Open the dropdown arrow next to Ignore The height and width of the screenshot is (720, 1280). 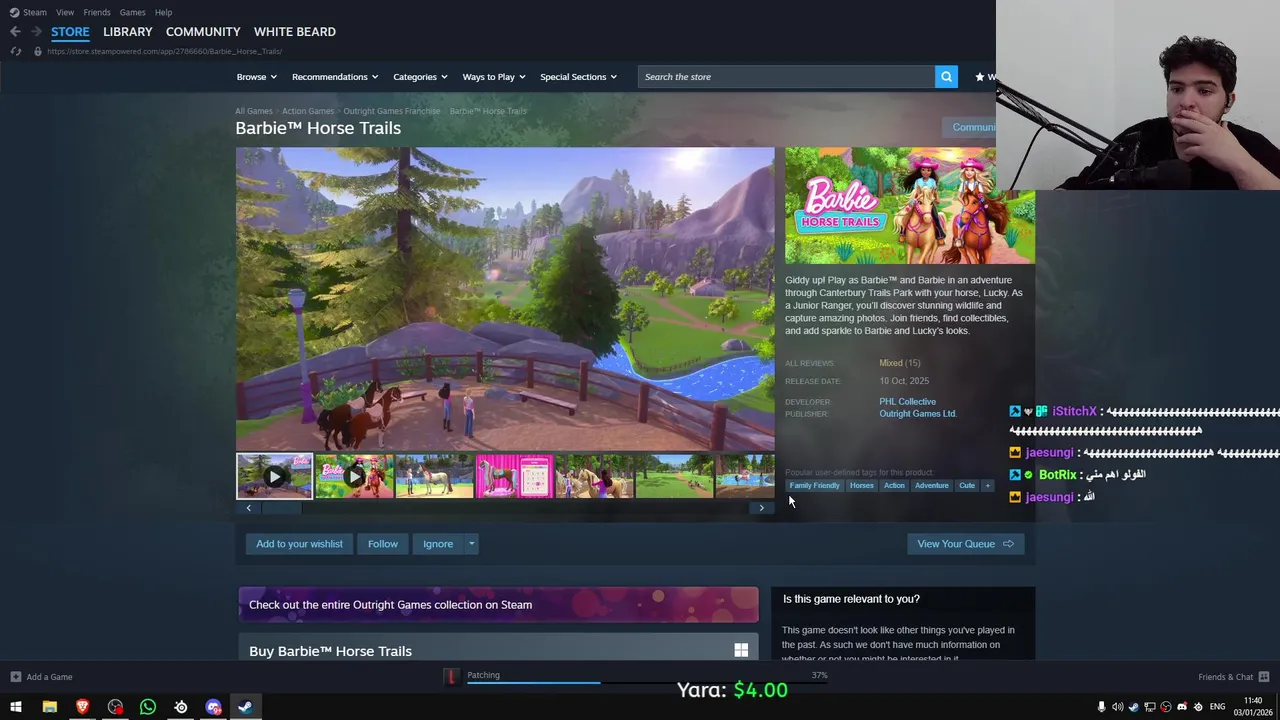click(471, 544)
